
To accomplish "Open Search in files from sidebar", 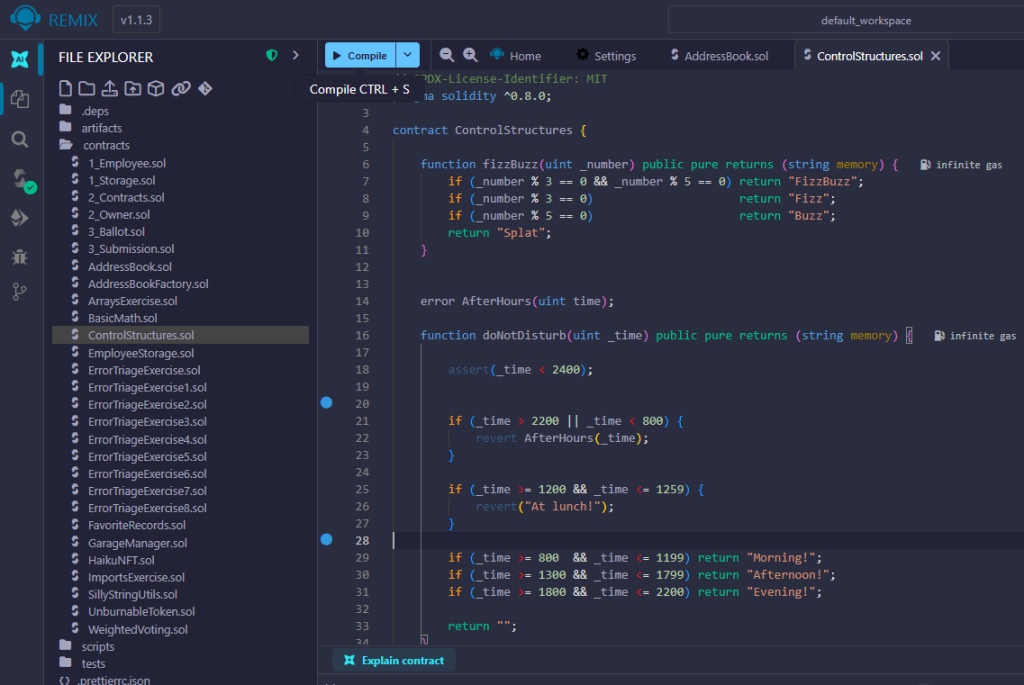I will [20, 139].
